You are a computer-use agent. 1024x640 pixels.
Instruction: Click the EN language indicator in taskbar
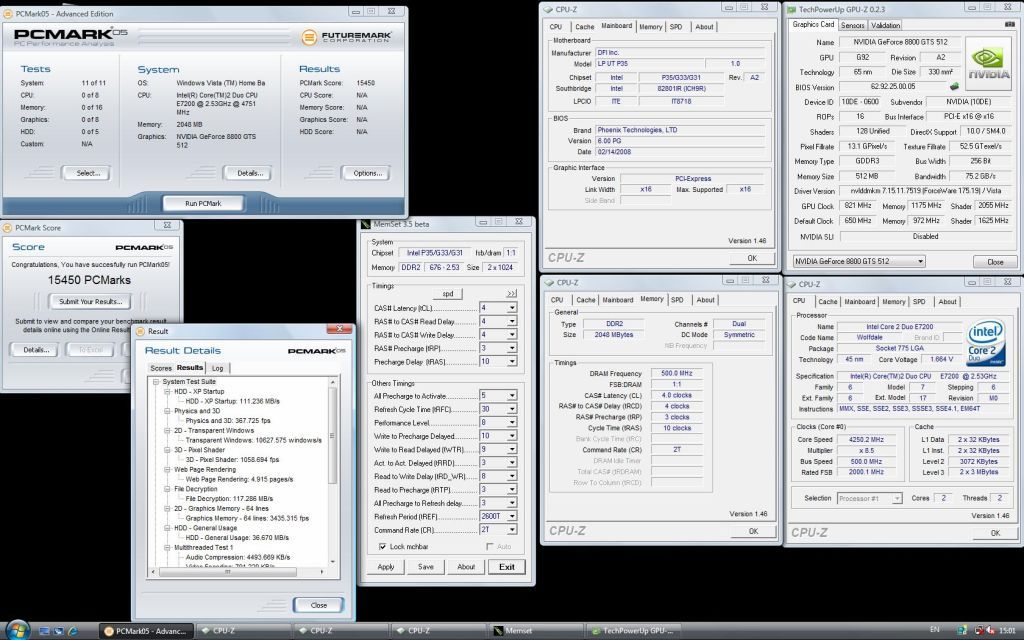(935, 630)
